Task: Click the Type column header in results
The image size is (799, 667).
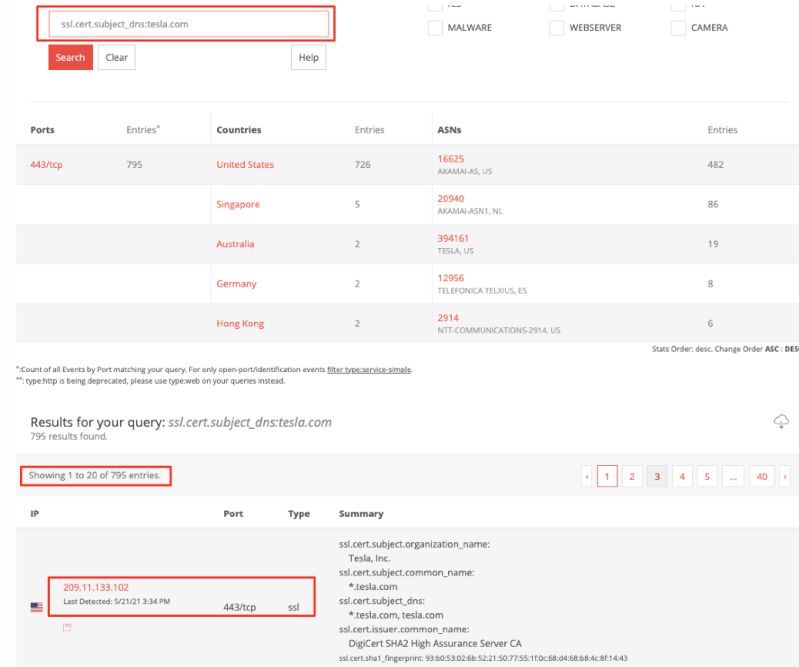Action: (x=299, y=514)
